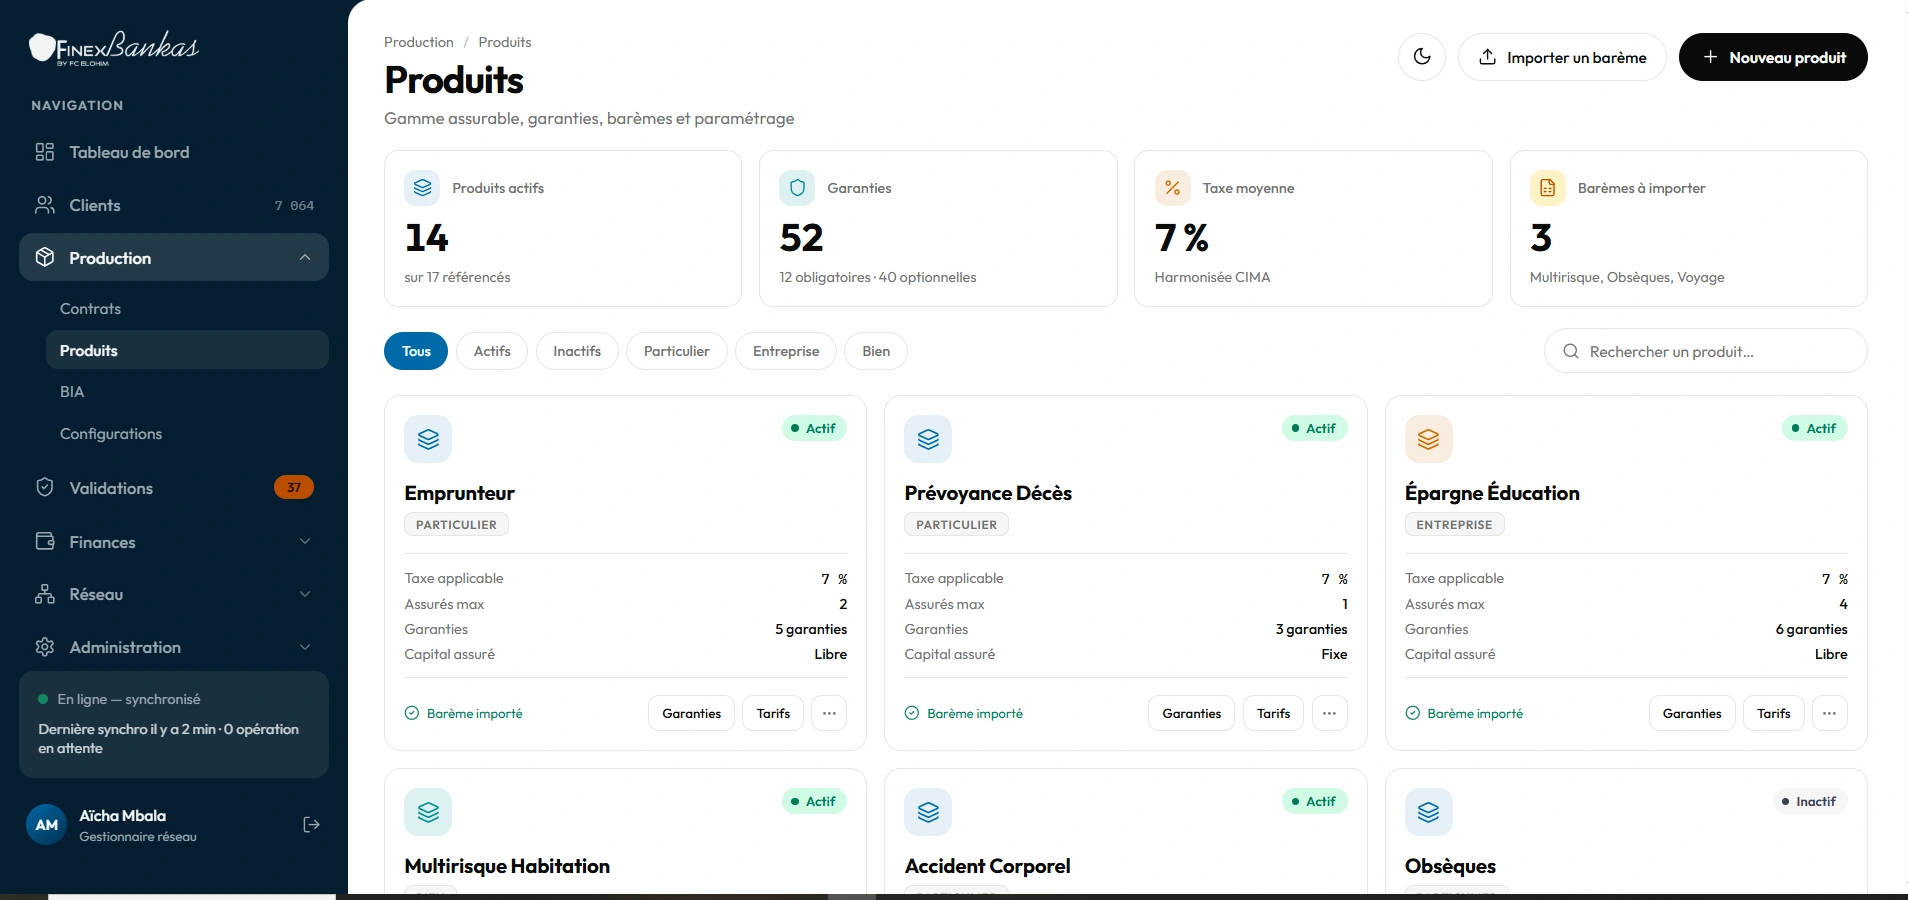The width and height of the screenshot is (1908, 900).
Task: Open Garanties for Prévoyance Décès
Action: 1191,713
